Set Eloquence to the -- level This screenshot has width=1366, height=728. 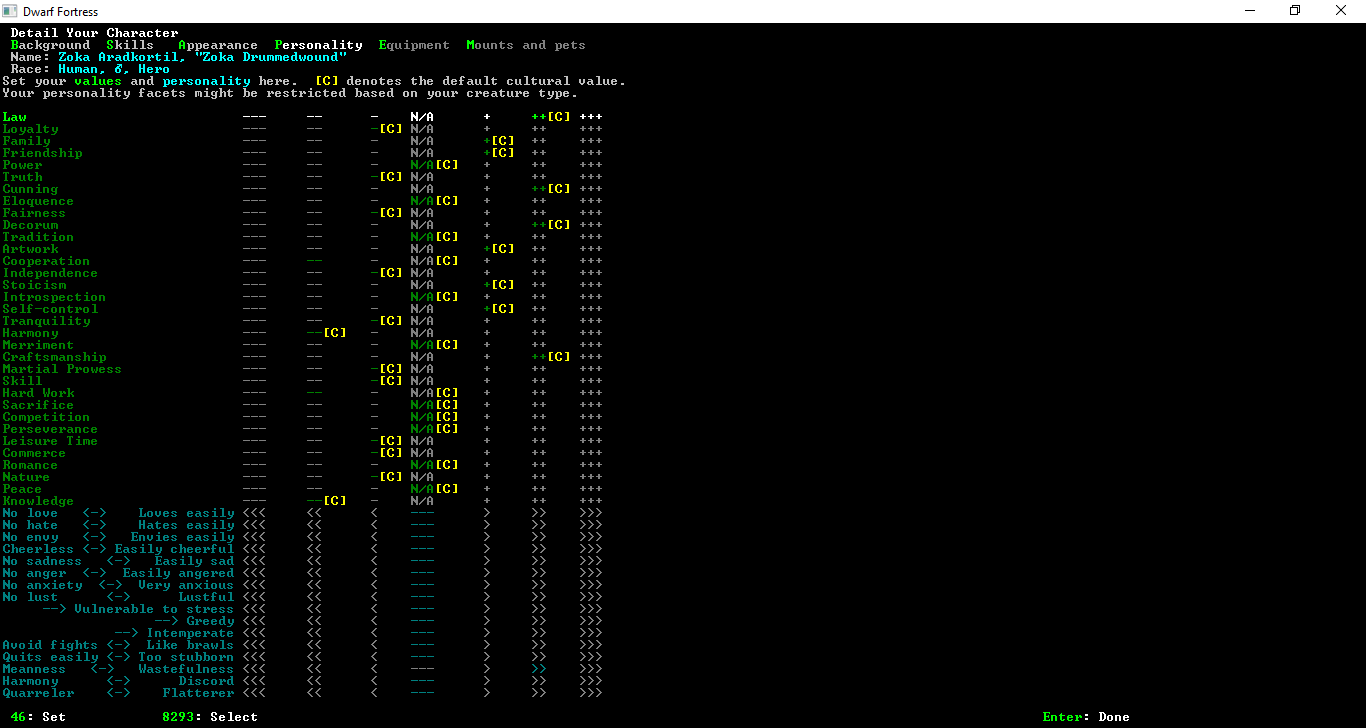314,201
